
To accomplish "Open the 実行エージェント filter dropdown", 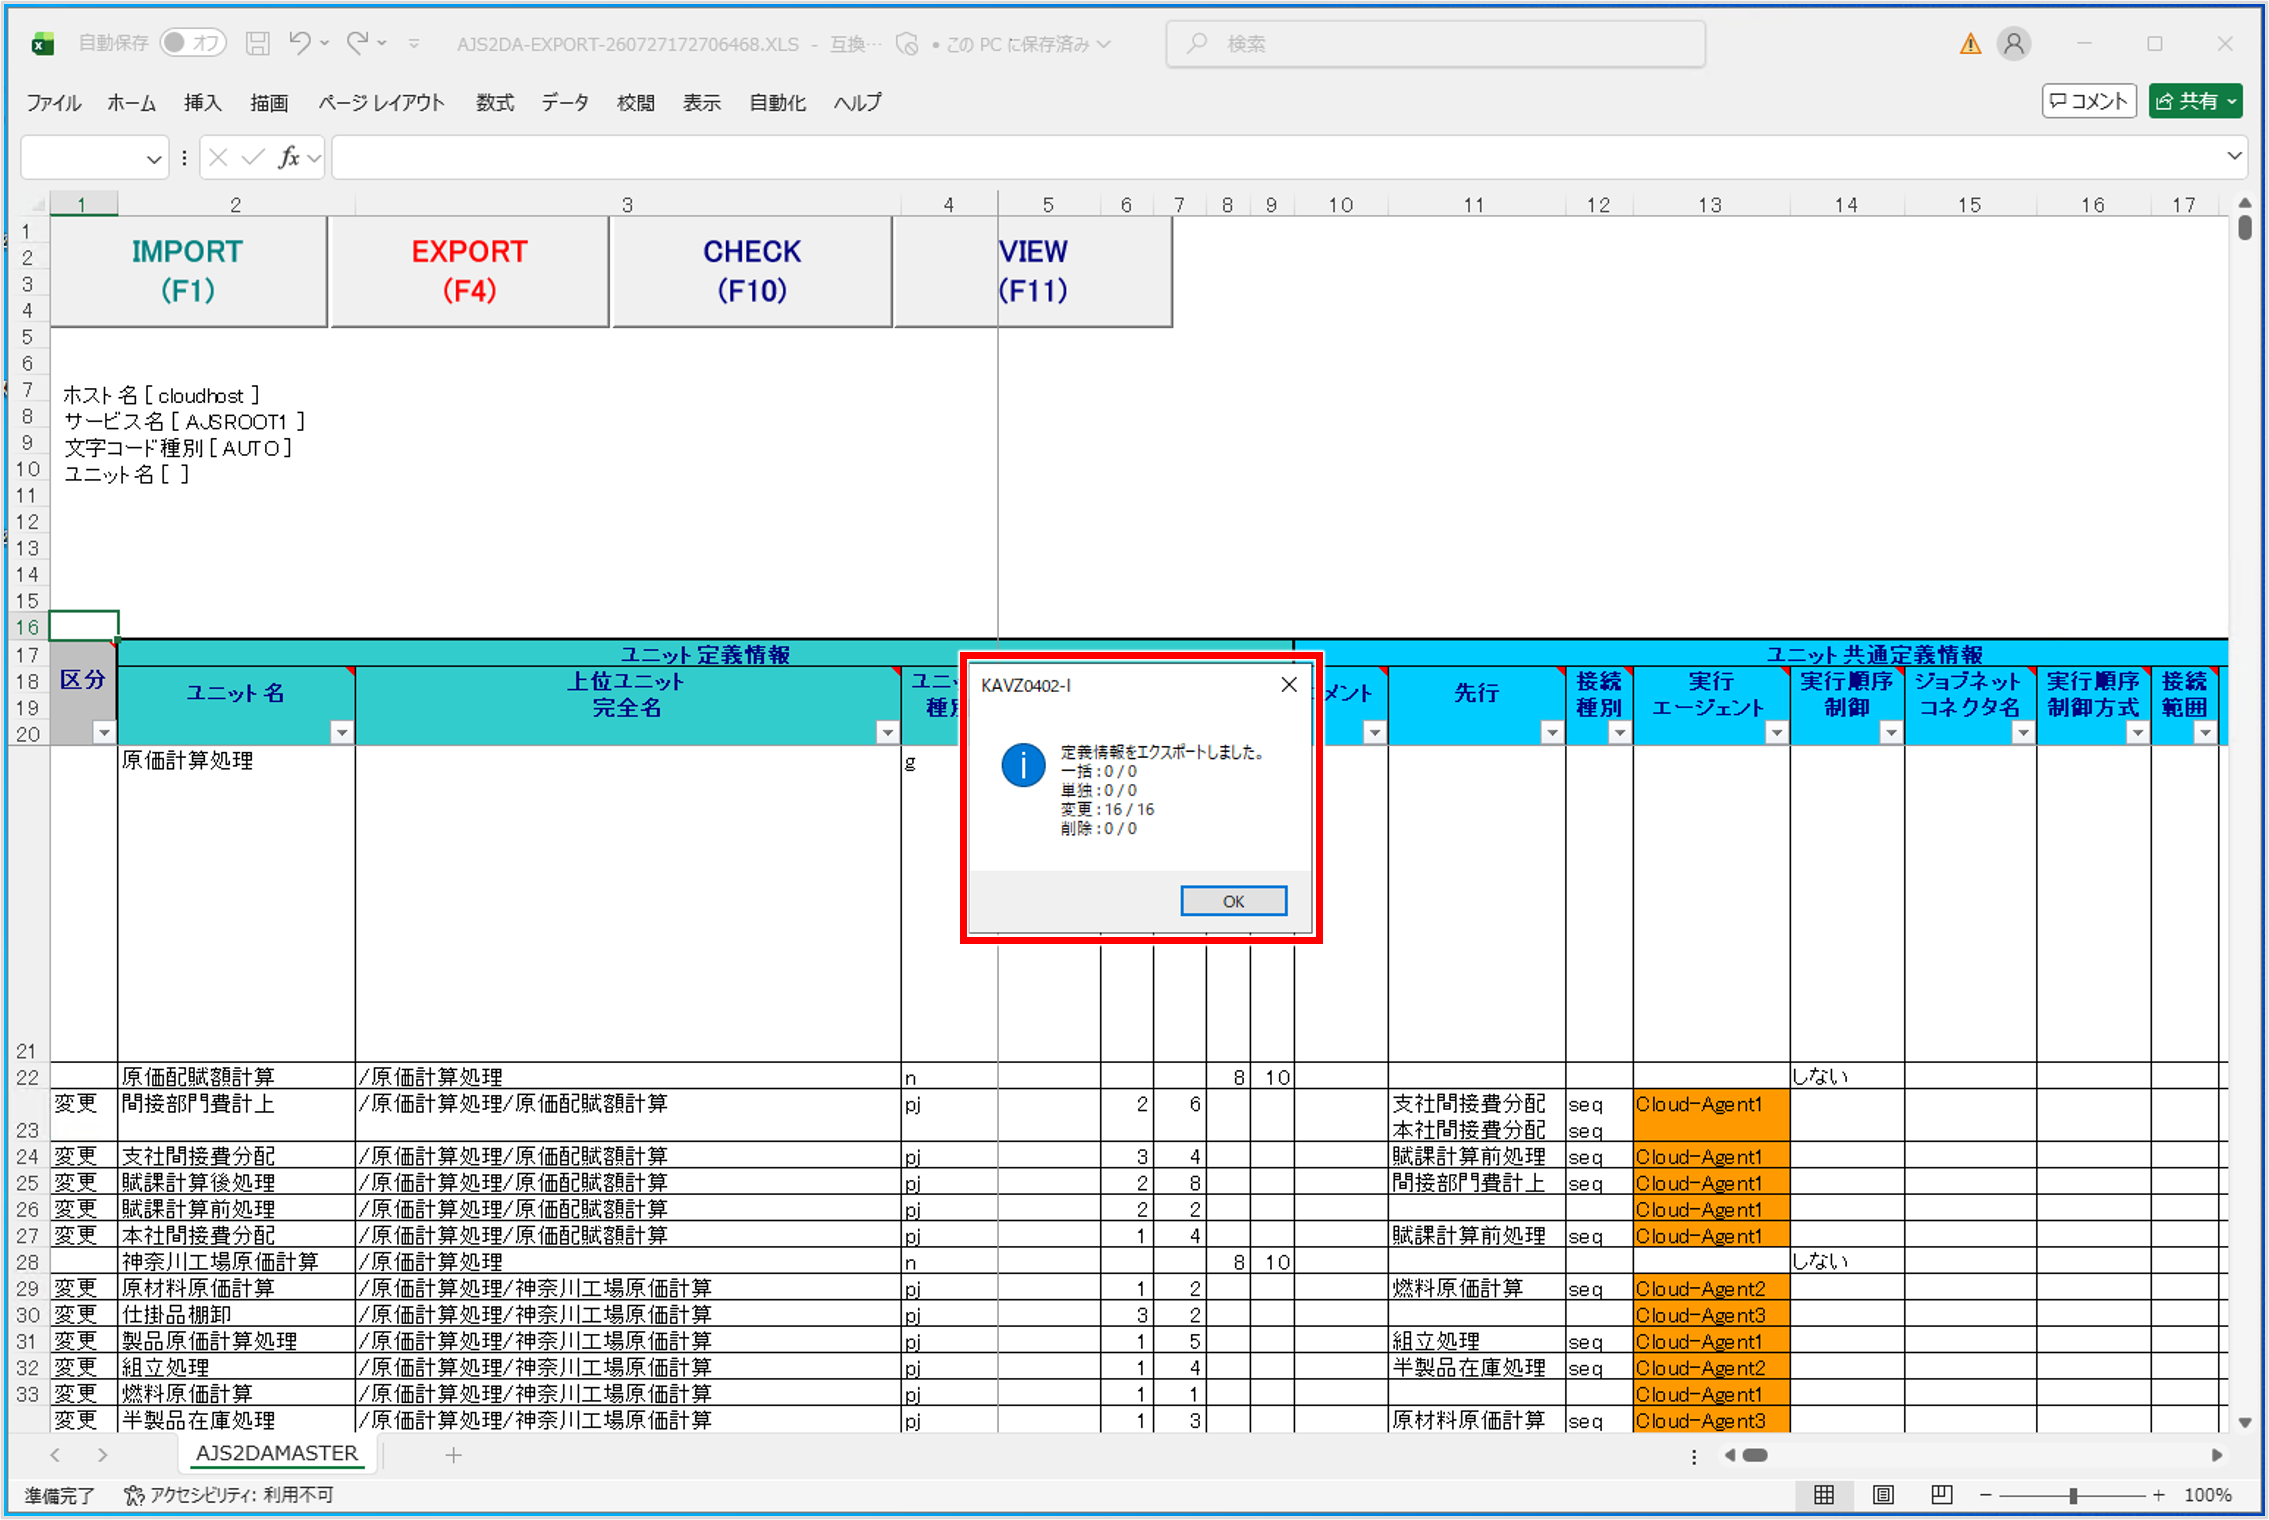I will click(1776, 733).
